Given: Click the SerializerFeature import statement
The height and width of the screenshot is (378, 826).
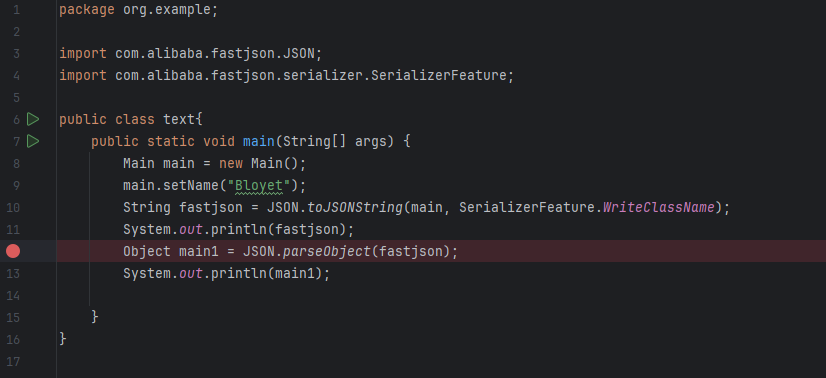Looking at the screenshot, I should click(x=286, y=75).
